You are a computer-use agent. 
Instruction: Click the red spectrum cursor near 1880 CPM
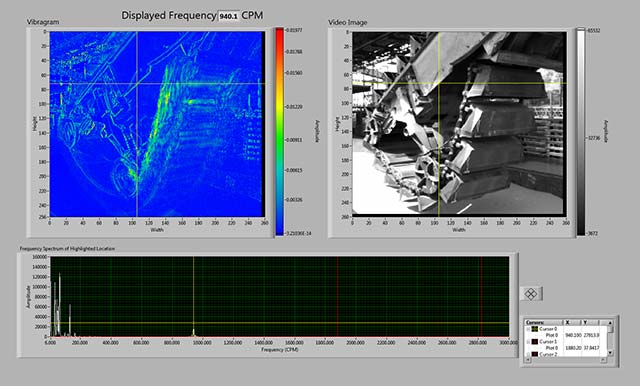click(338, 297)
